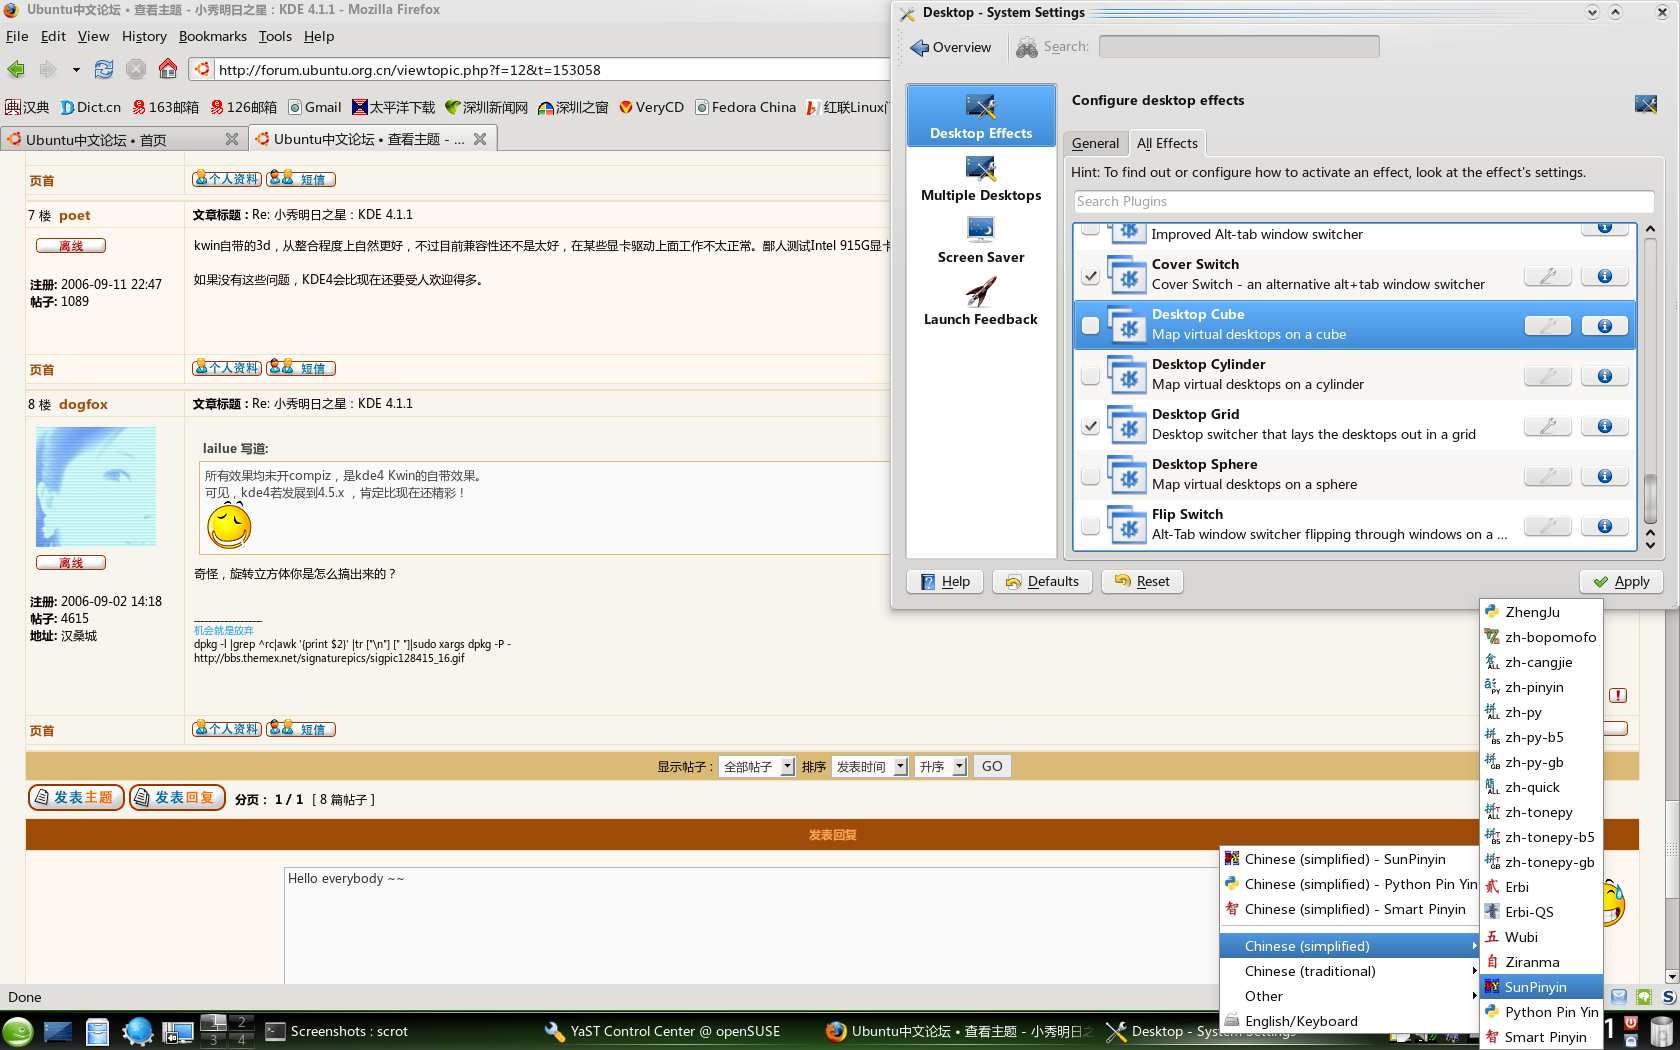1680x1050 pixels.
Task: Show info about the Desktop Sphere effect
Action: tap(1604, 476)
